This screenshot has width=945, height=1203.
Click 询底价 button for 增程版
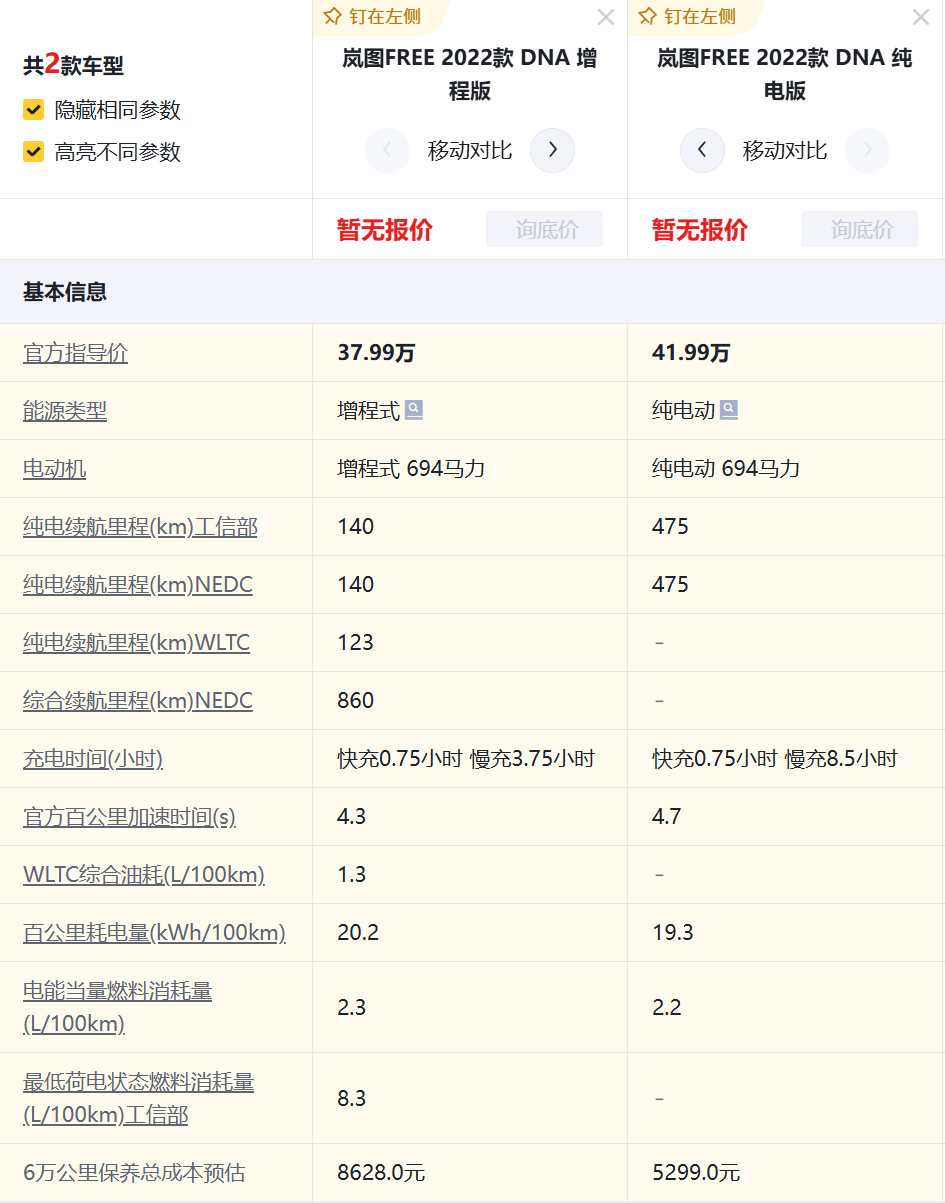pos(544,229)
